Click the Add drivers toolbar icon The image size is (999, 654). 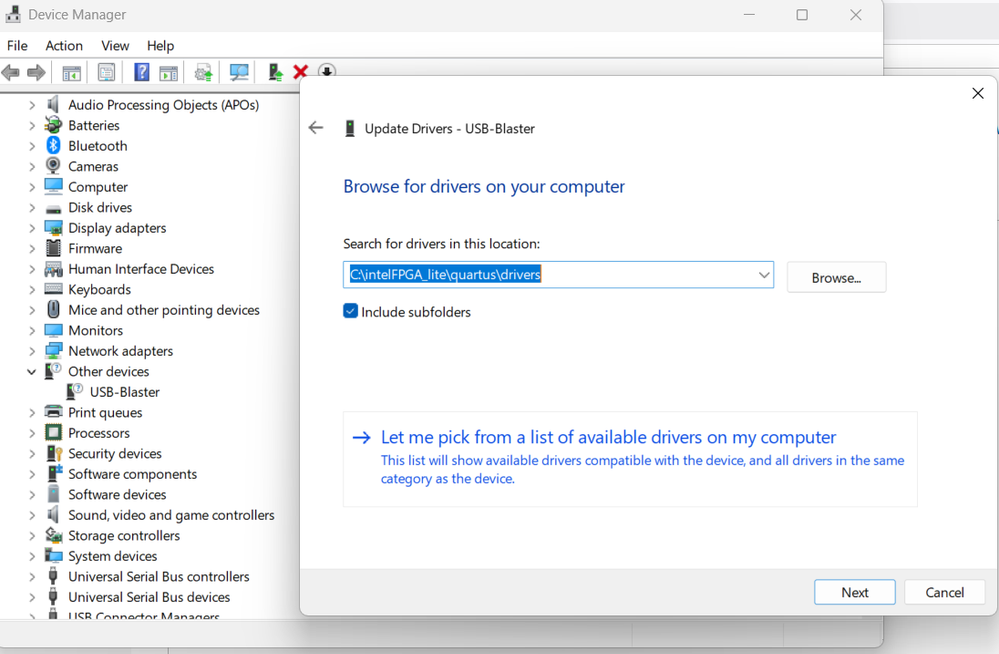pos(275,72)
